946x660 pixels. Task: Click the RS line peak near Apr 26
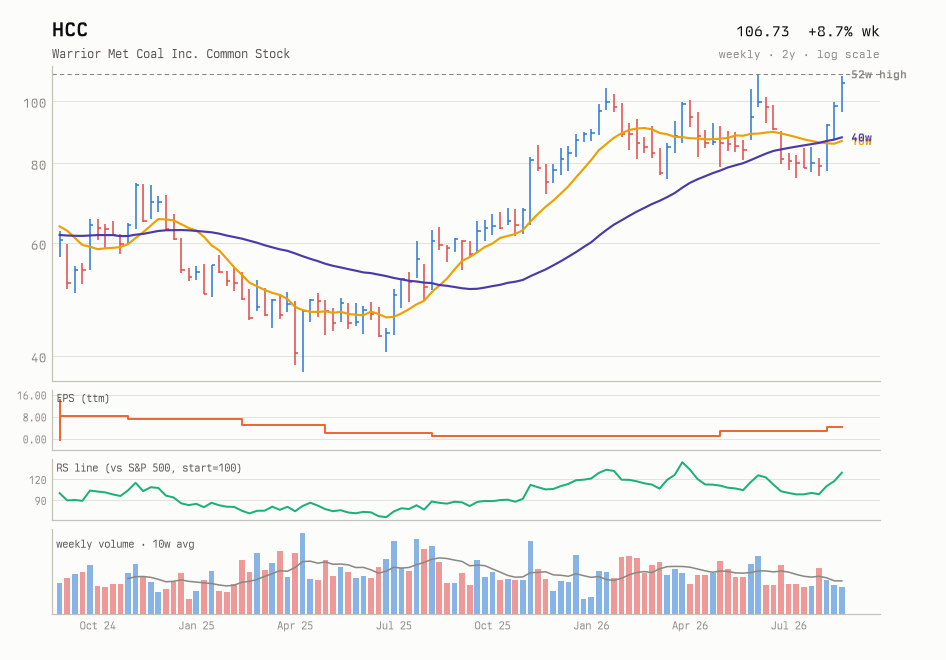click(682, 463)
